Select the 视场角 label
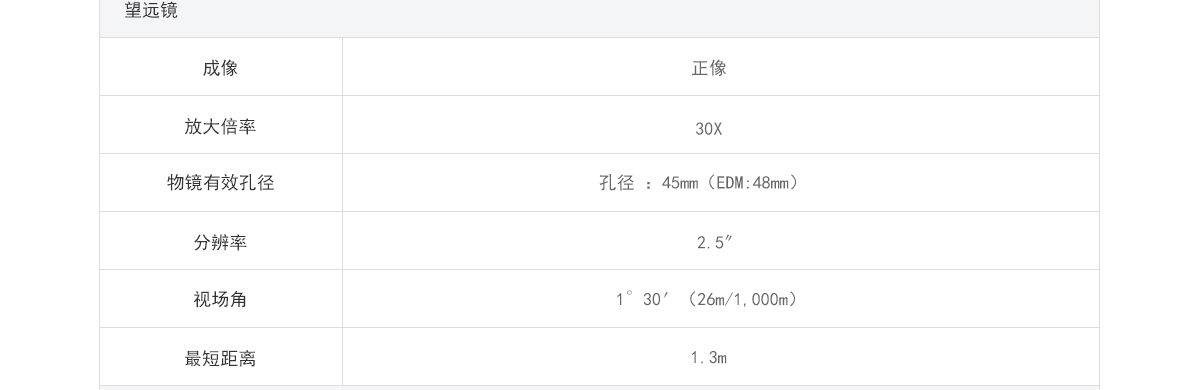Viewport: 1200px width, 390px height. 220,299
